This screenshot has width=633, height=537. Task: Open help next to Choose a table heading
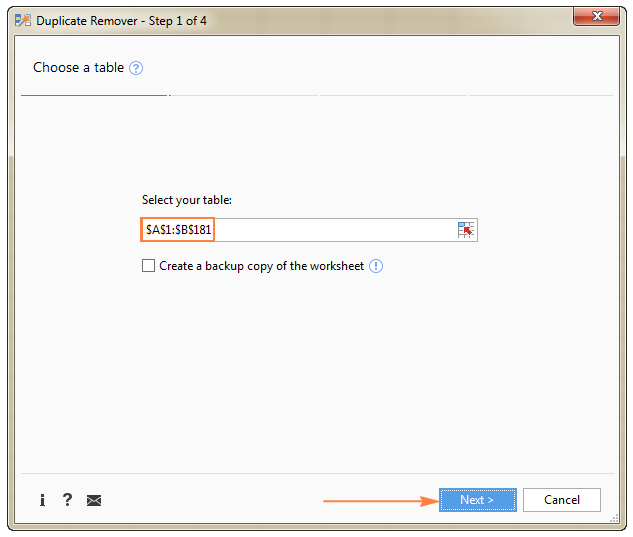137,68
